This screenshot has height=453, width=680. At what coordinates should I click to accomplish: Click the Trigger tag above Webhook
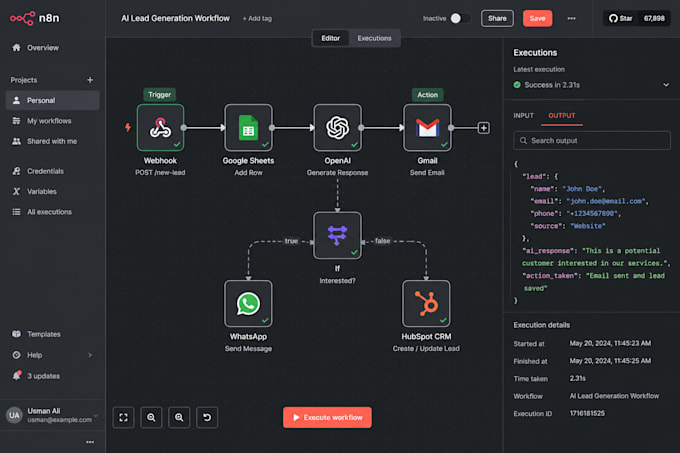click(160, 95)
